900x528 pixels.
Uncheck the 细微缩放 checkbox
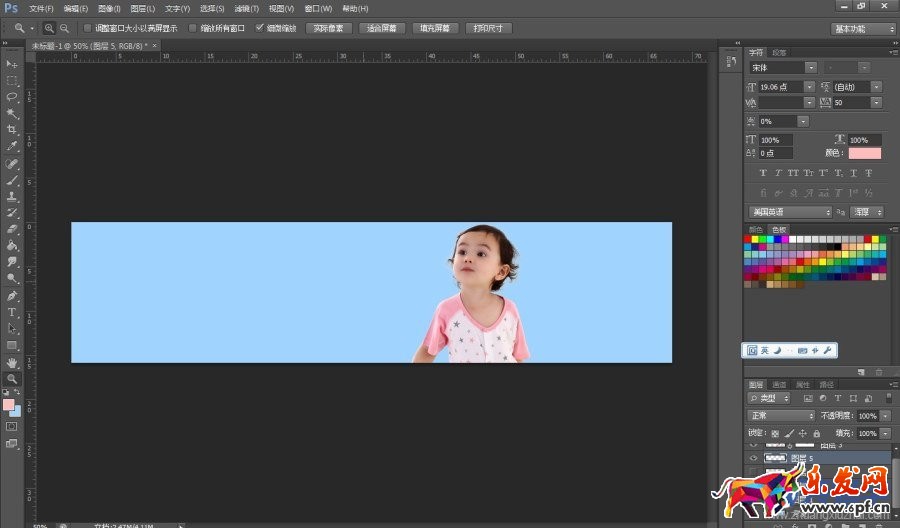(x=260, y=28)
